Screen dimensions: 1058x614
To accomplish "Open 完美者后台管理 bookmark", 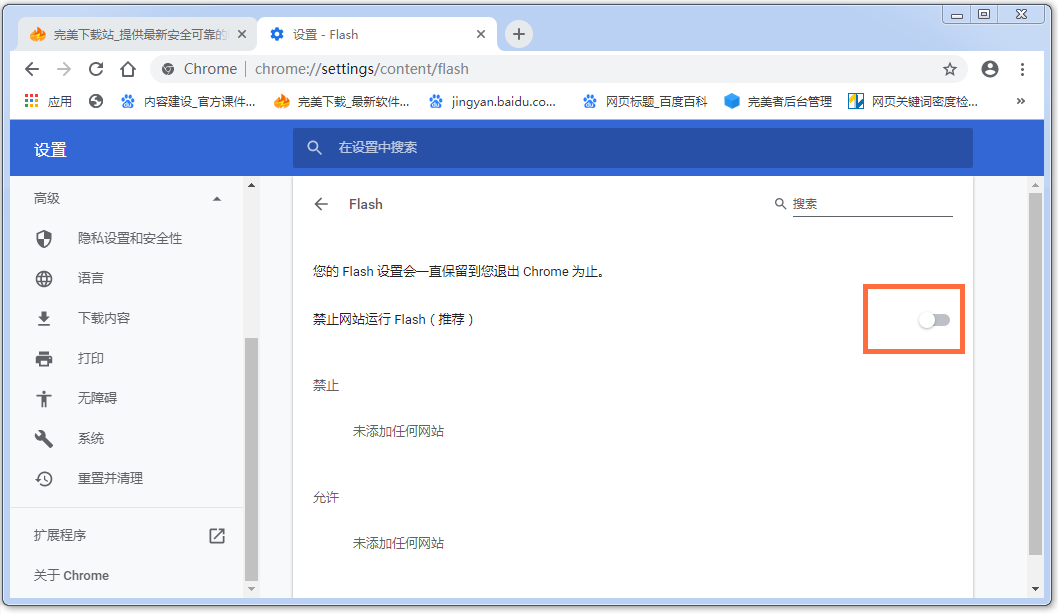I will click(778, 101).
